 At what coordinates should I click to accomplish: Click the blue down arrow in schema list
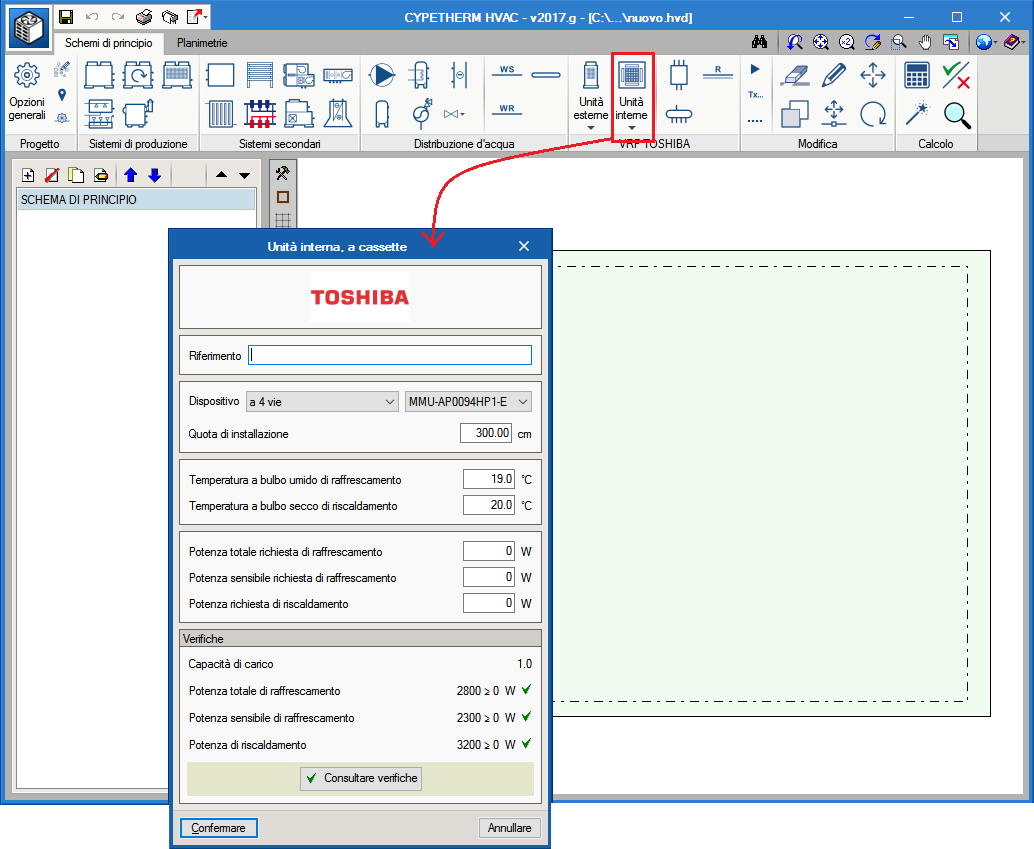click(x=154, y=175)
